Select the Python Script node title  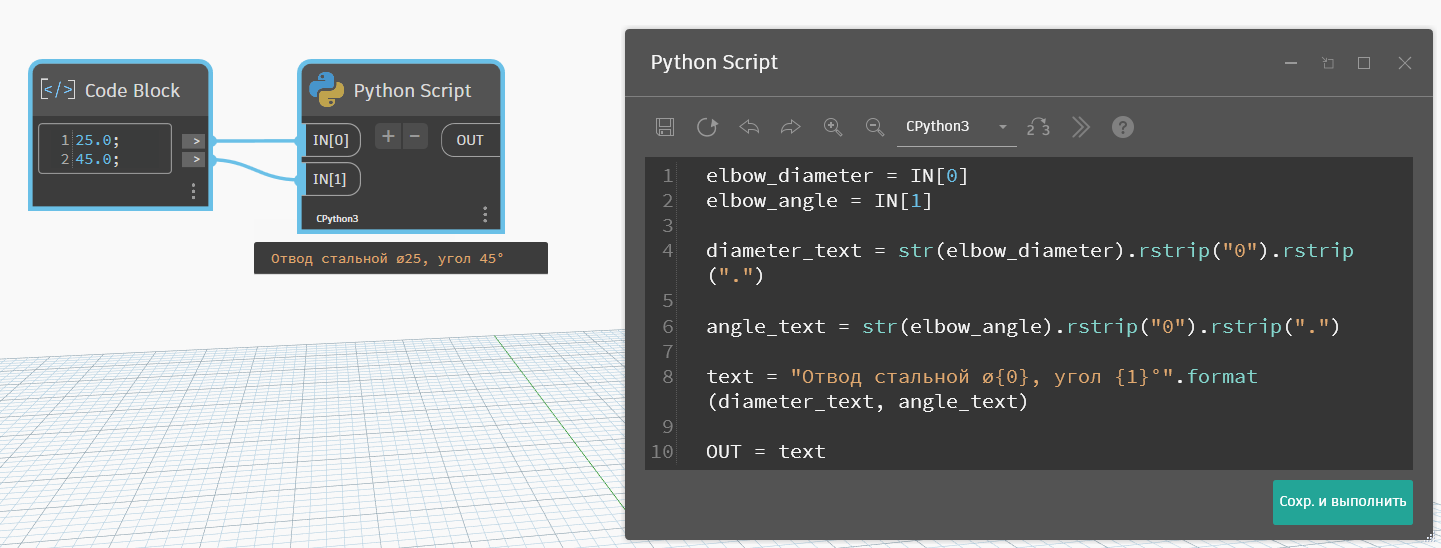point(412,90)
